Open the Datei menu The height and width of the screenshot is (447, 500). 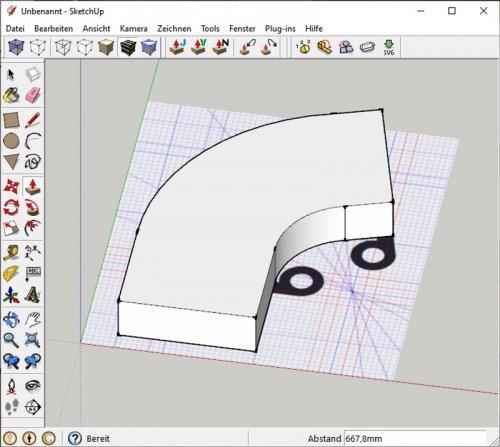[x=15, y=29]
